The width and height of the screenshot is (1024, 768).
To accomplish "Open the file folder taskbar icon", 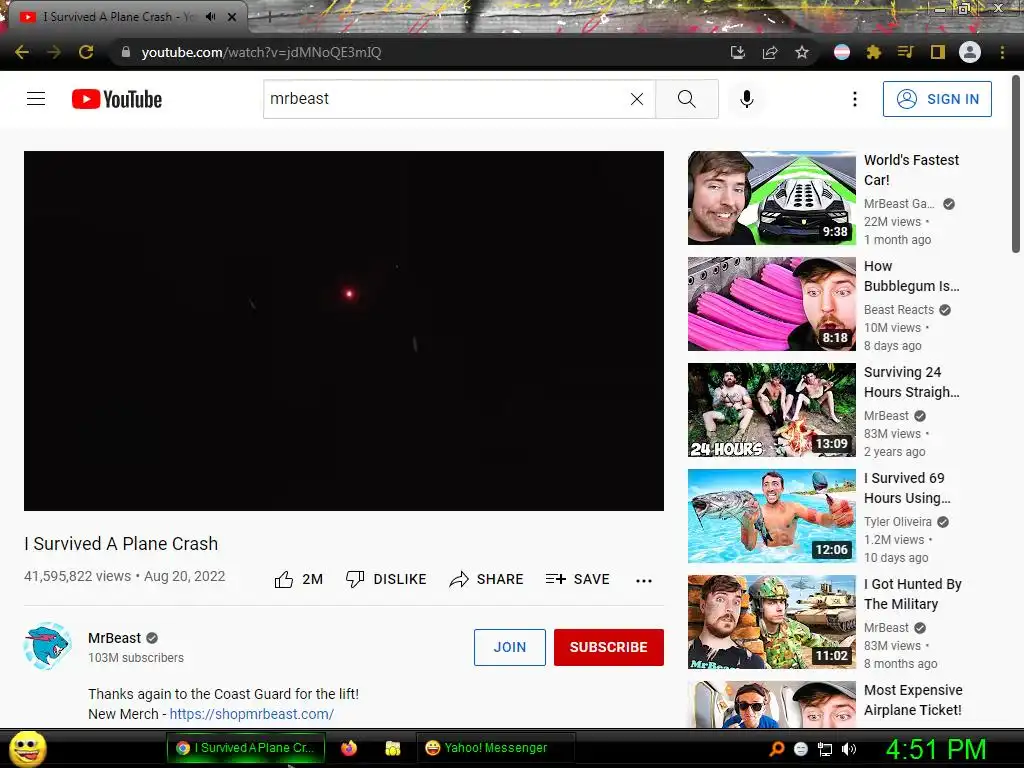I will click(392, 748).
